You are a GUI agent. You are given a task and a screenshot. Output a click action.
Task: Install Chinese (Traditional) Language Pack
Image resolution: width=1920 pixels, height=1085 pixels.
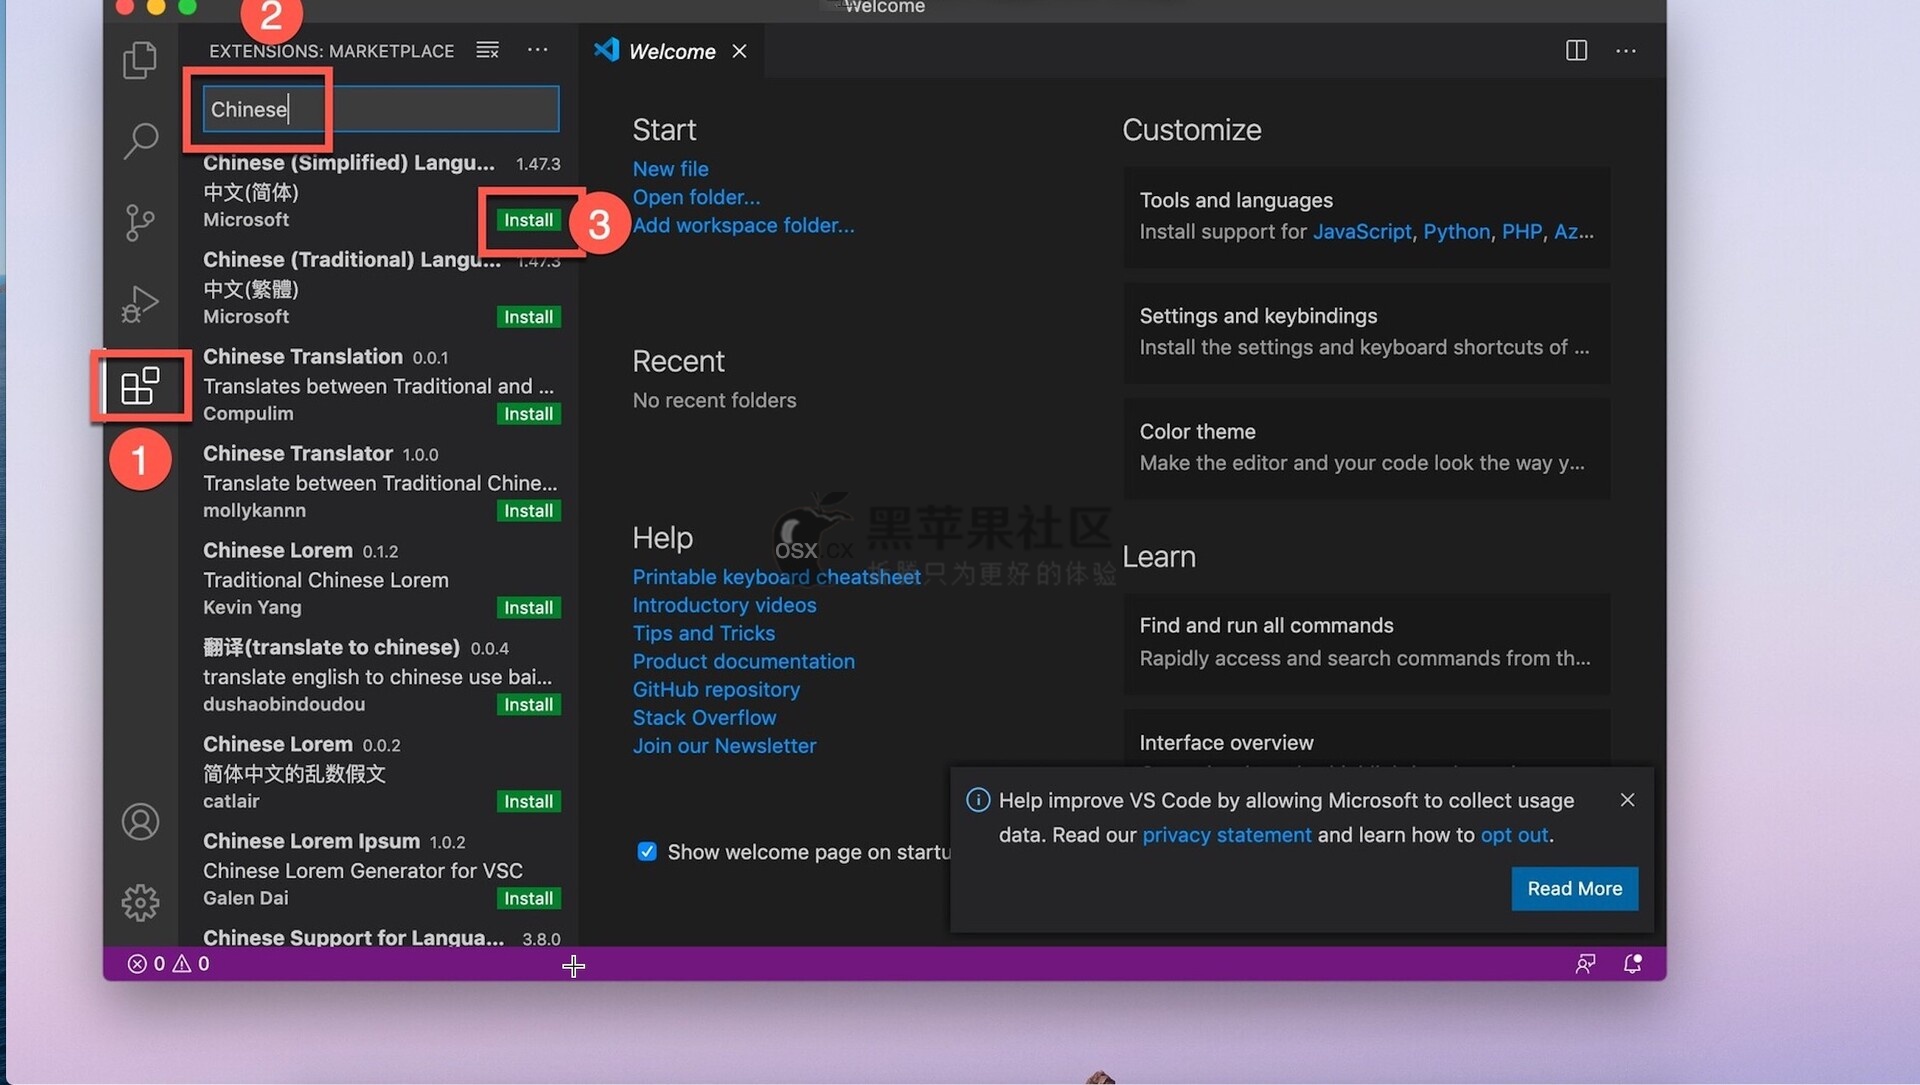coord(528,317)
